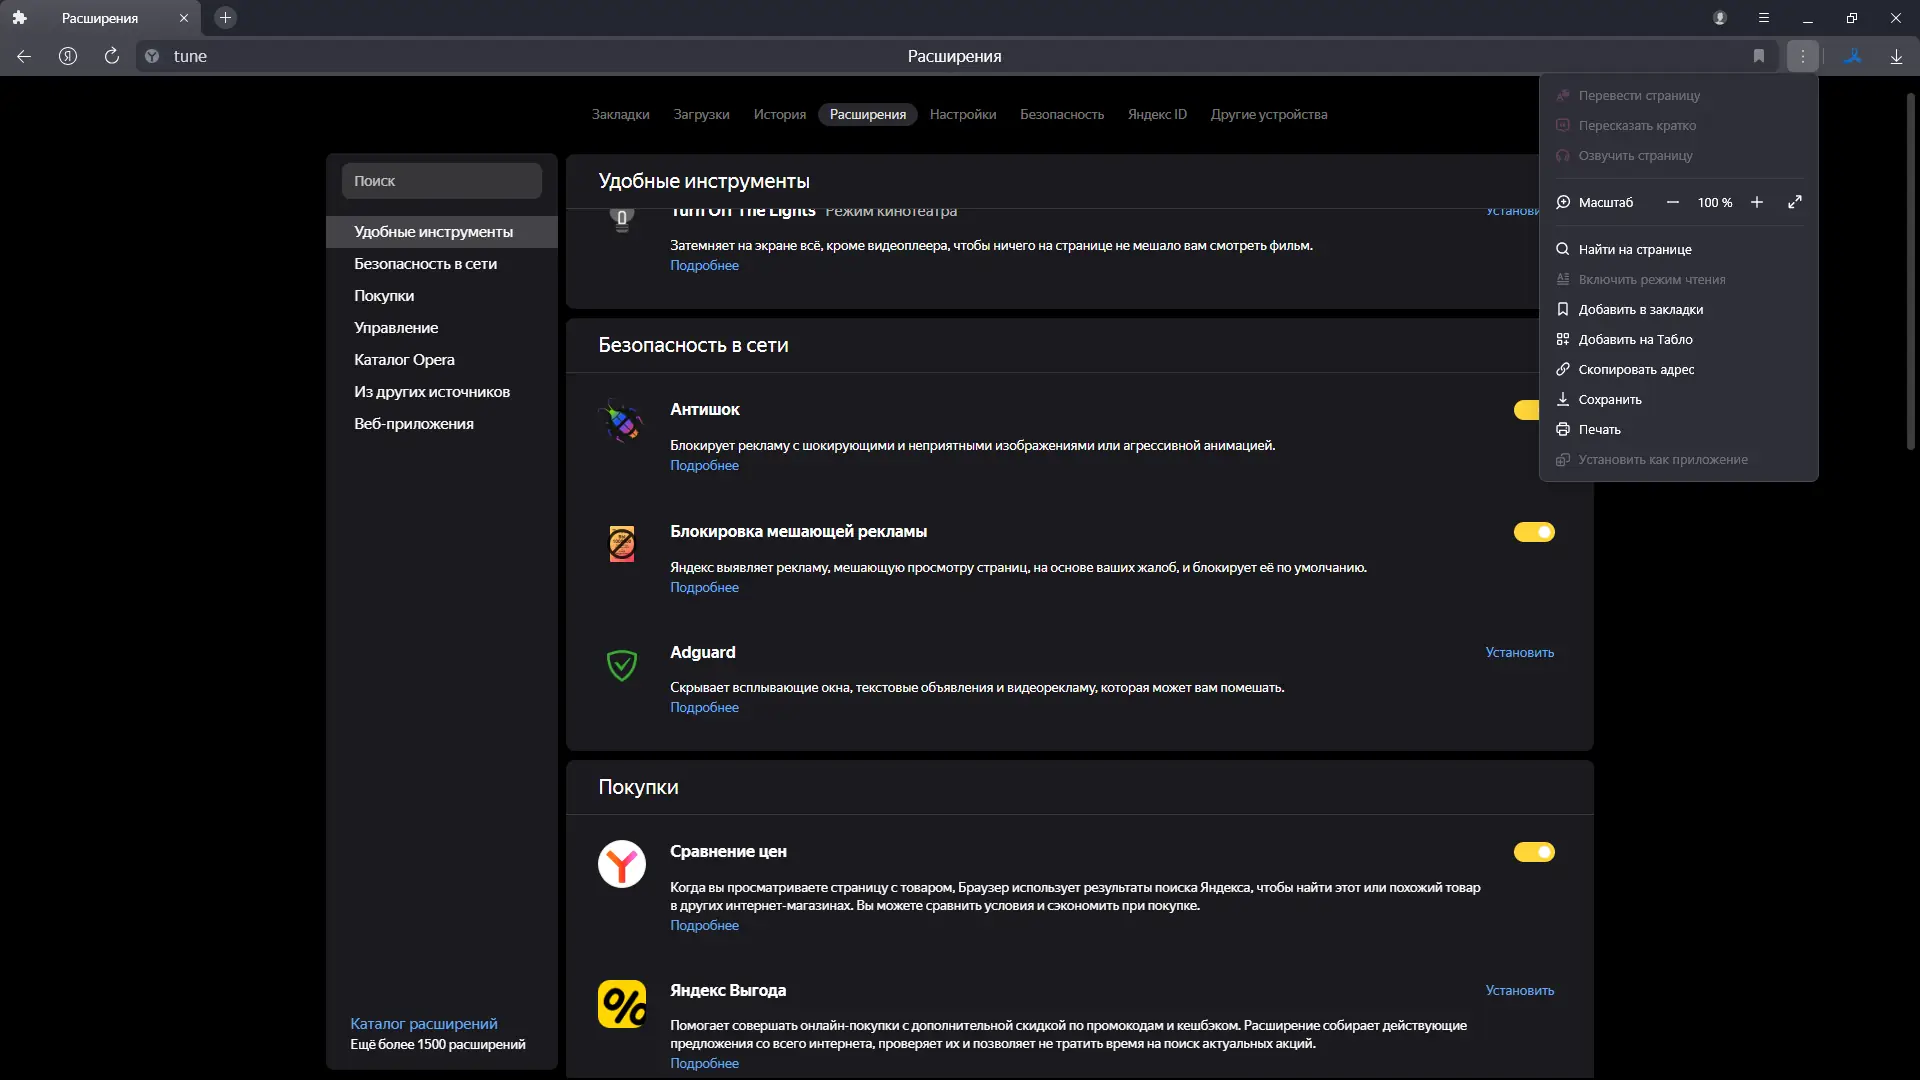Click the Yandex home icon in toolbar
Viewport: 1920px width, 1080px height.
pos(68,56)
